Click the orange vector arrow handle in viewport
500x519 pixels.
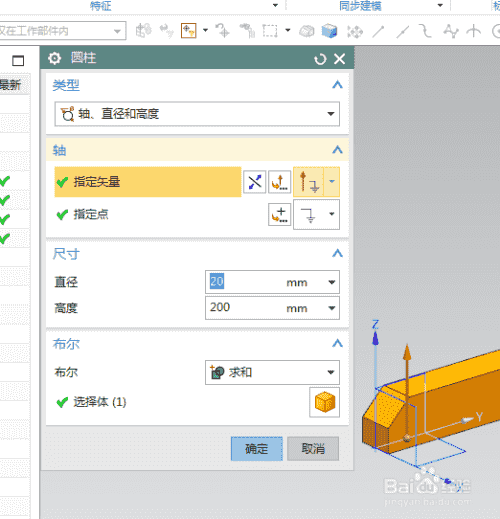point(407,352)
